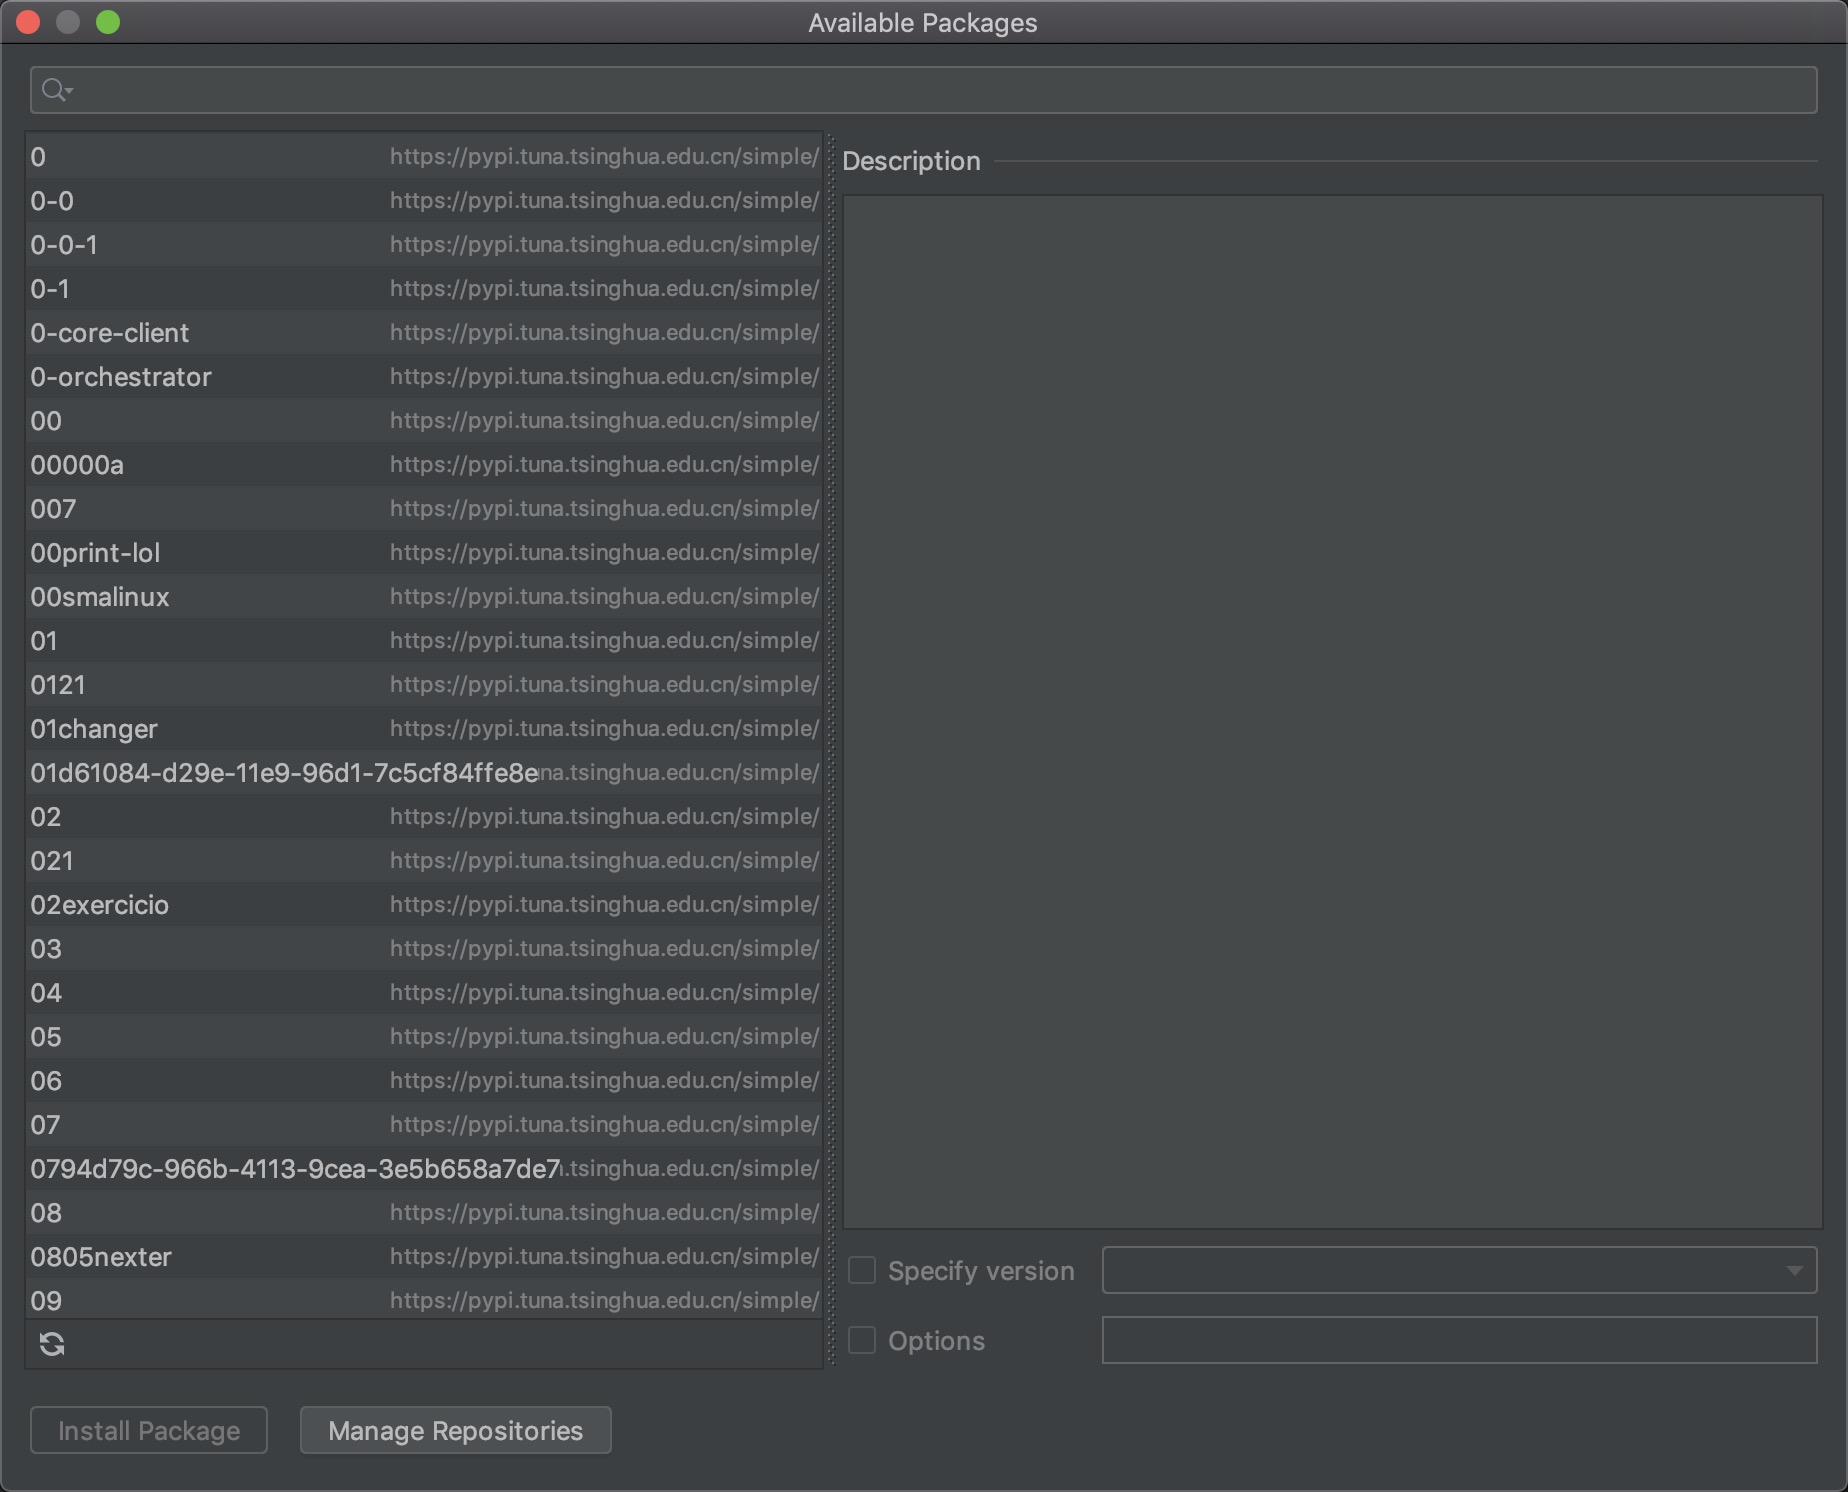
Task: Click the Install Package button
Action: point(149,1430)
